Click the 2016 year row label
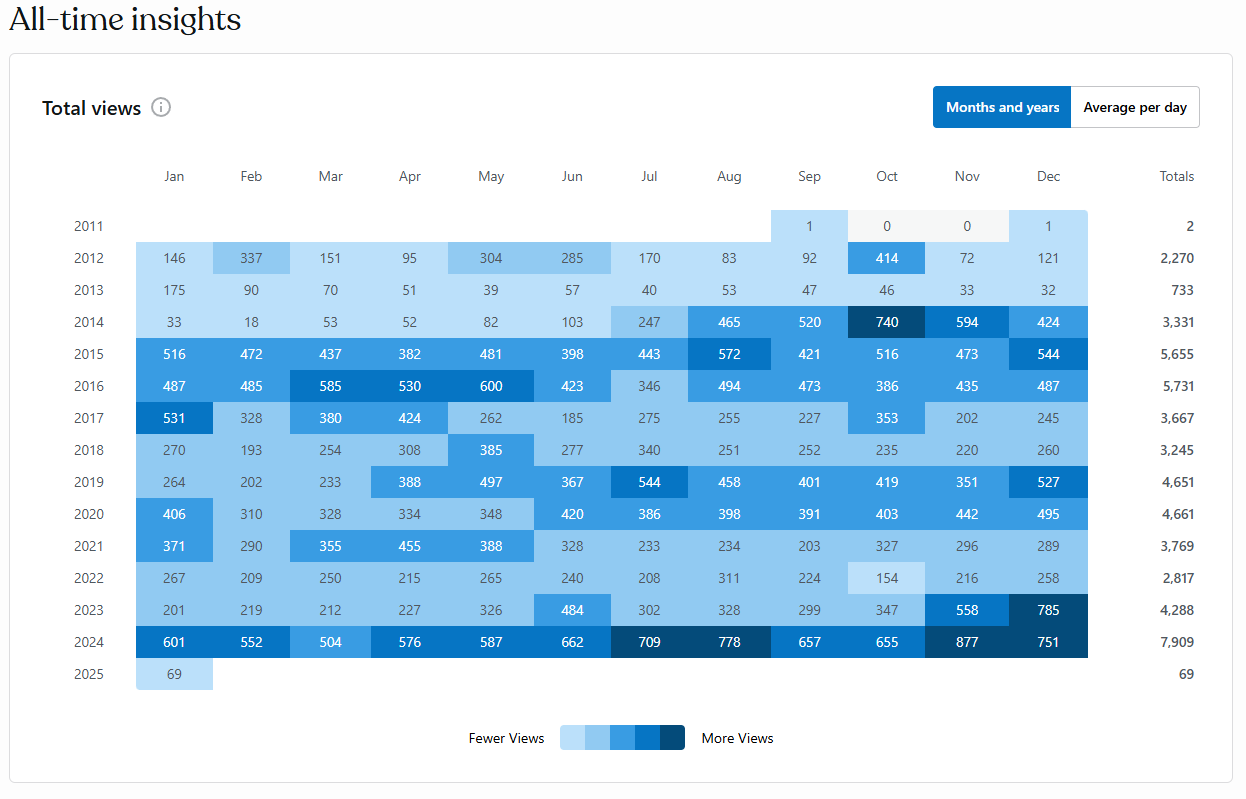The height and width of the screenshot is (799, 1246). (x=88, y=386)
